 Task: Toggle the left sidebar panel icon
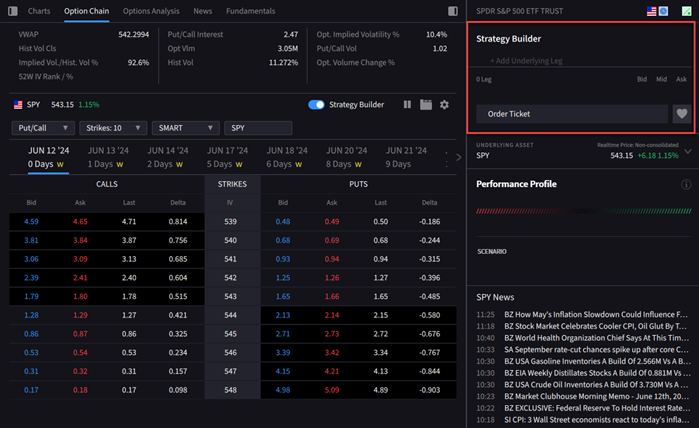tap(13, 11)
